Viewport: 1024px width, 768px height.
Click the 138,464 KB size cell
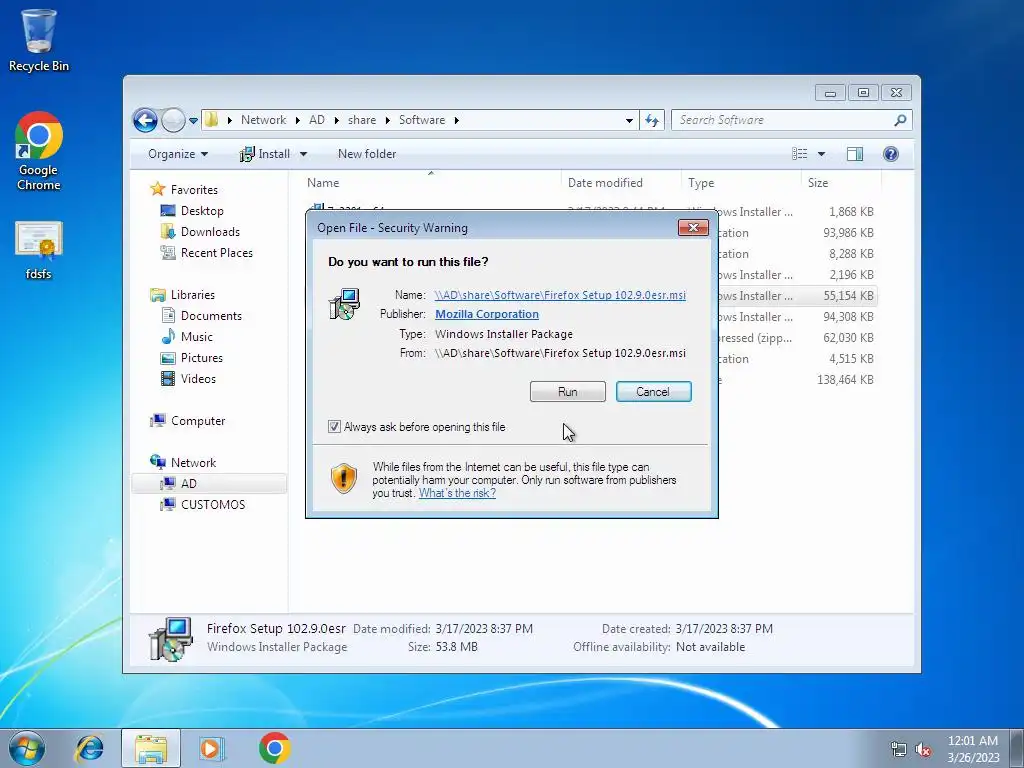(845, 379)
